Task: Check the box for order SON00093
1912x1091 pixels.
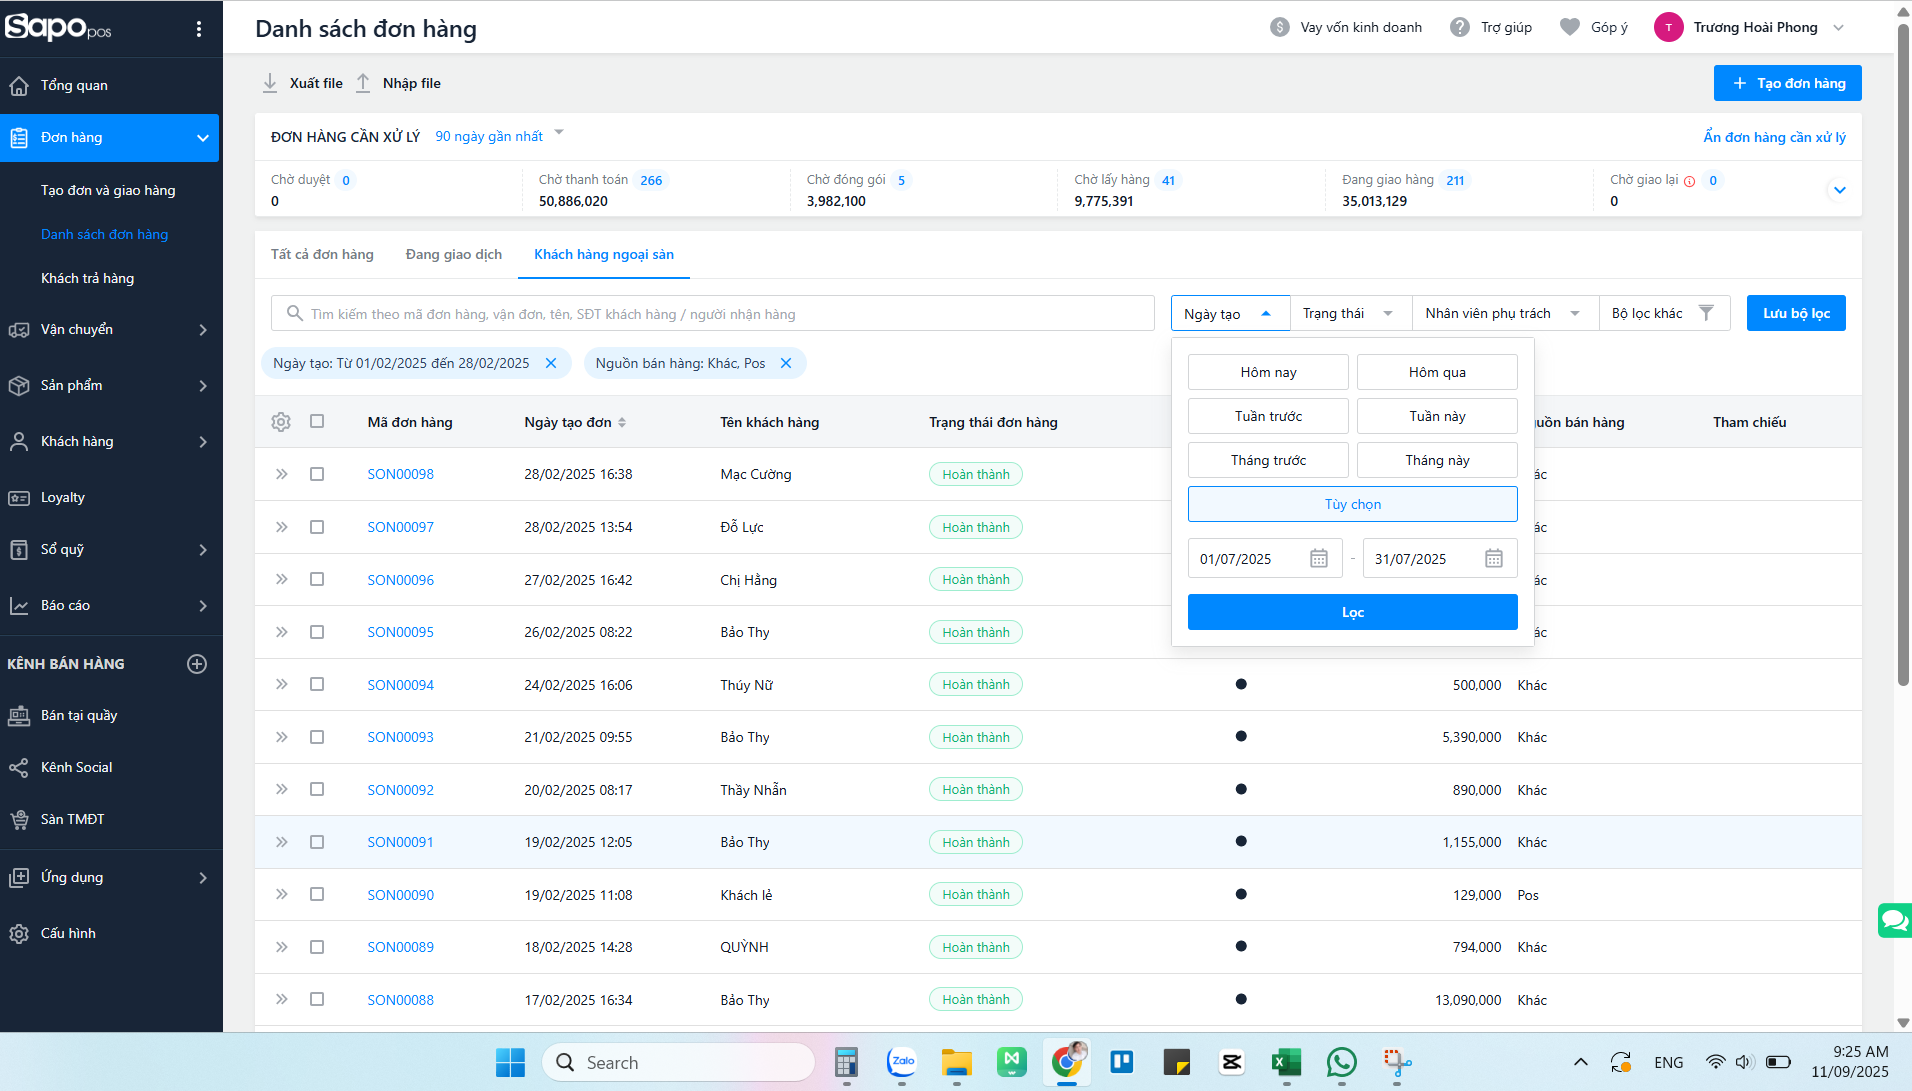Action: click(x=317, y=737)
